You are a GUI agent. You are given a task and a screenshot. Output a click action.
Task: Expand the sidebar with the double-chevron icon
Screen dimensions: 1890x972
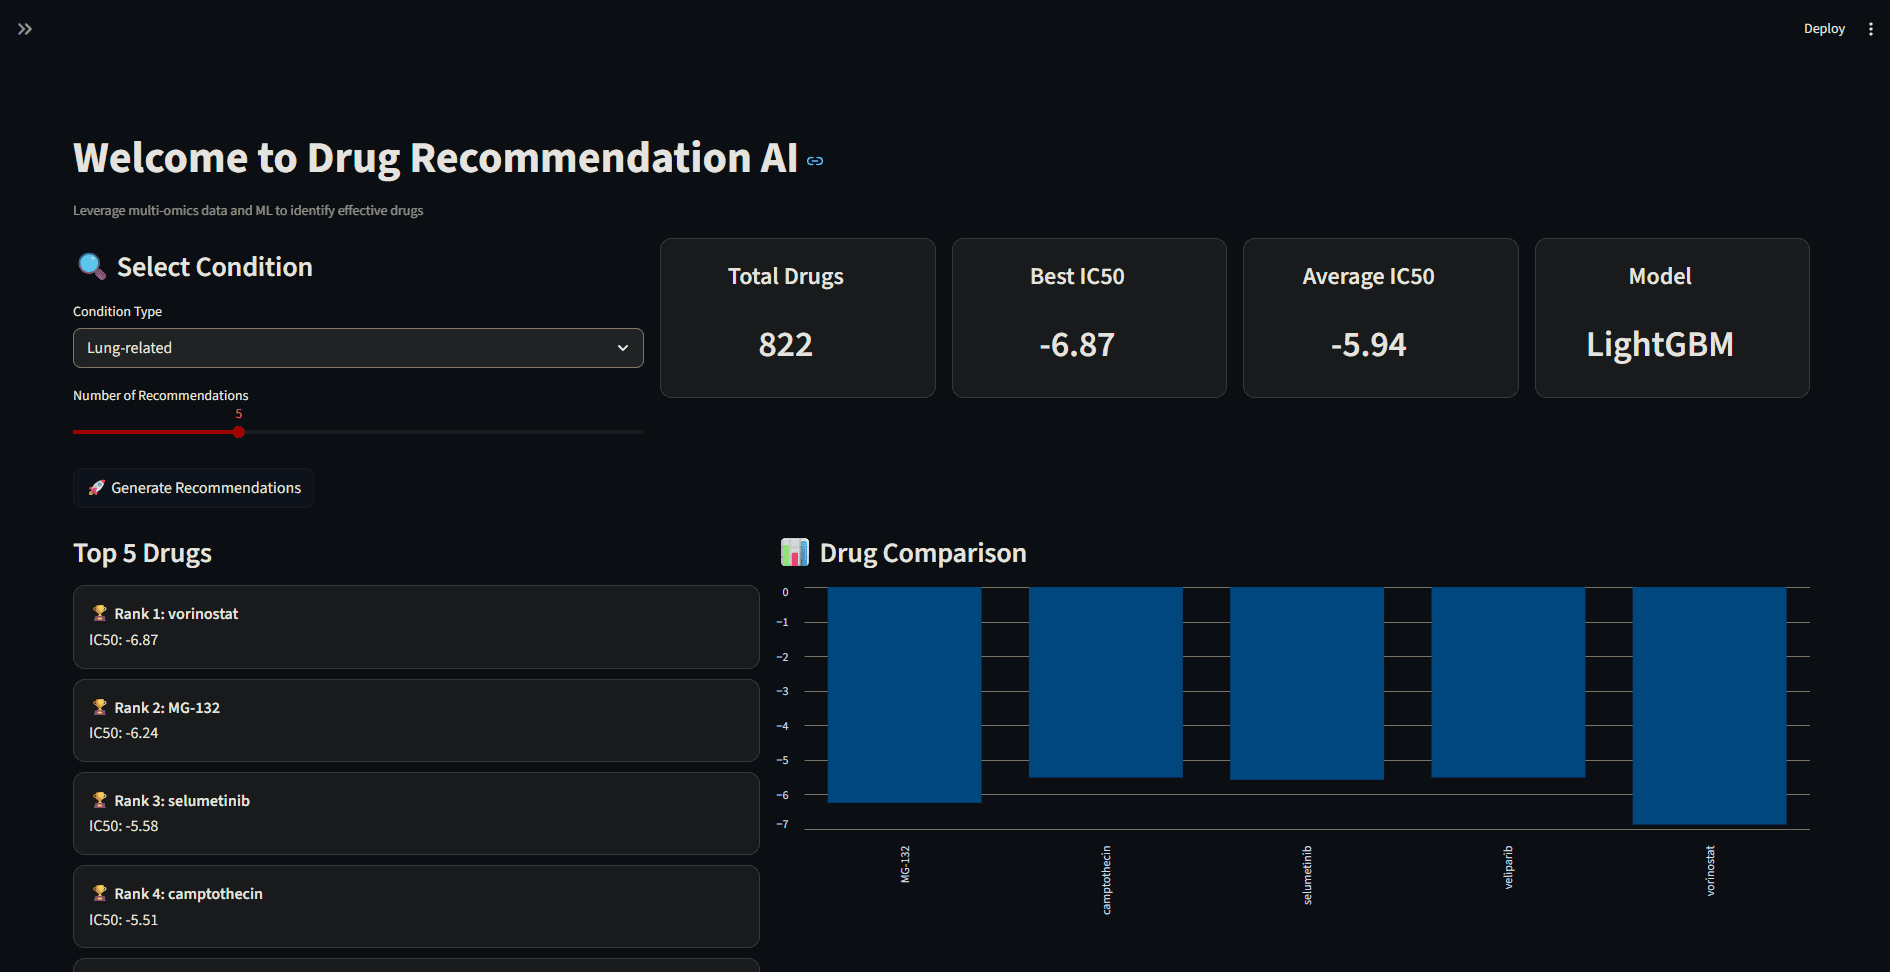tap(25, 29)
